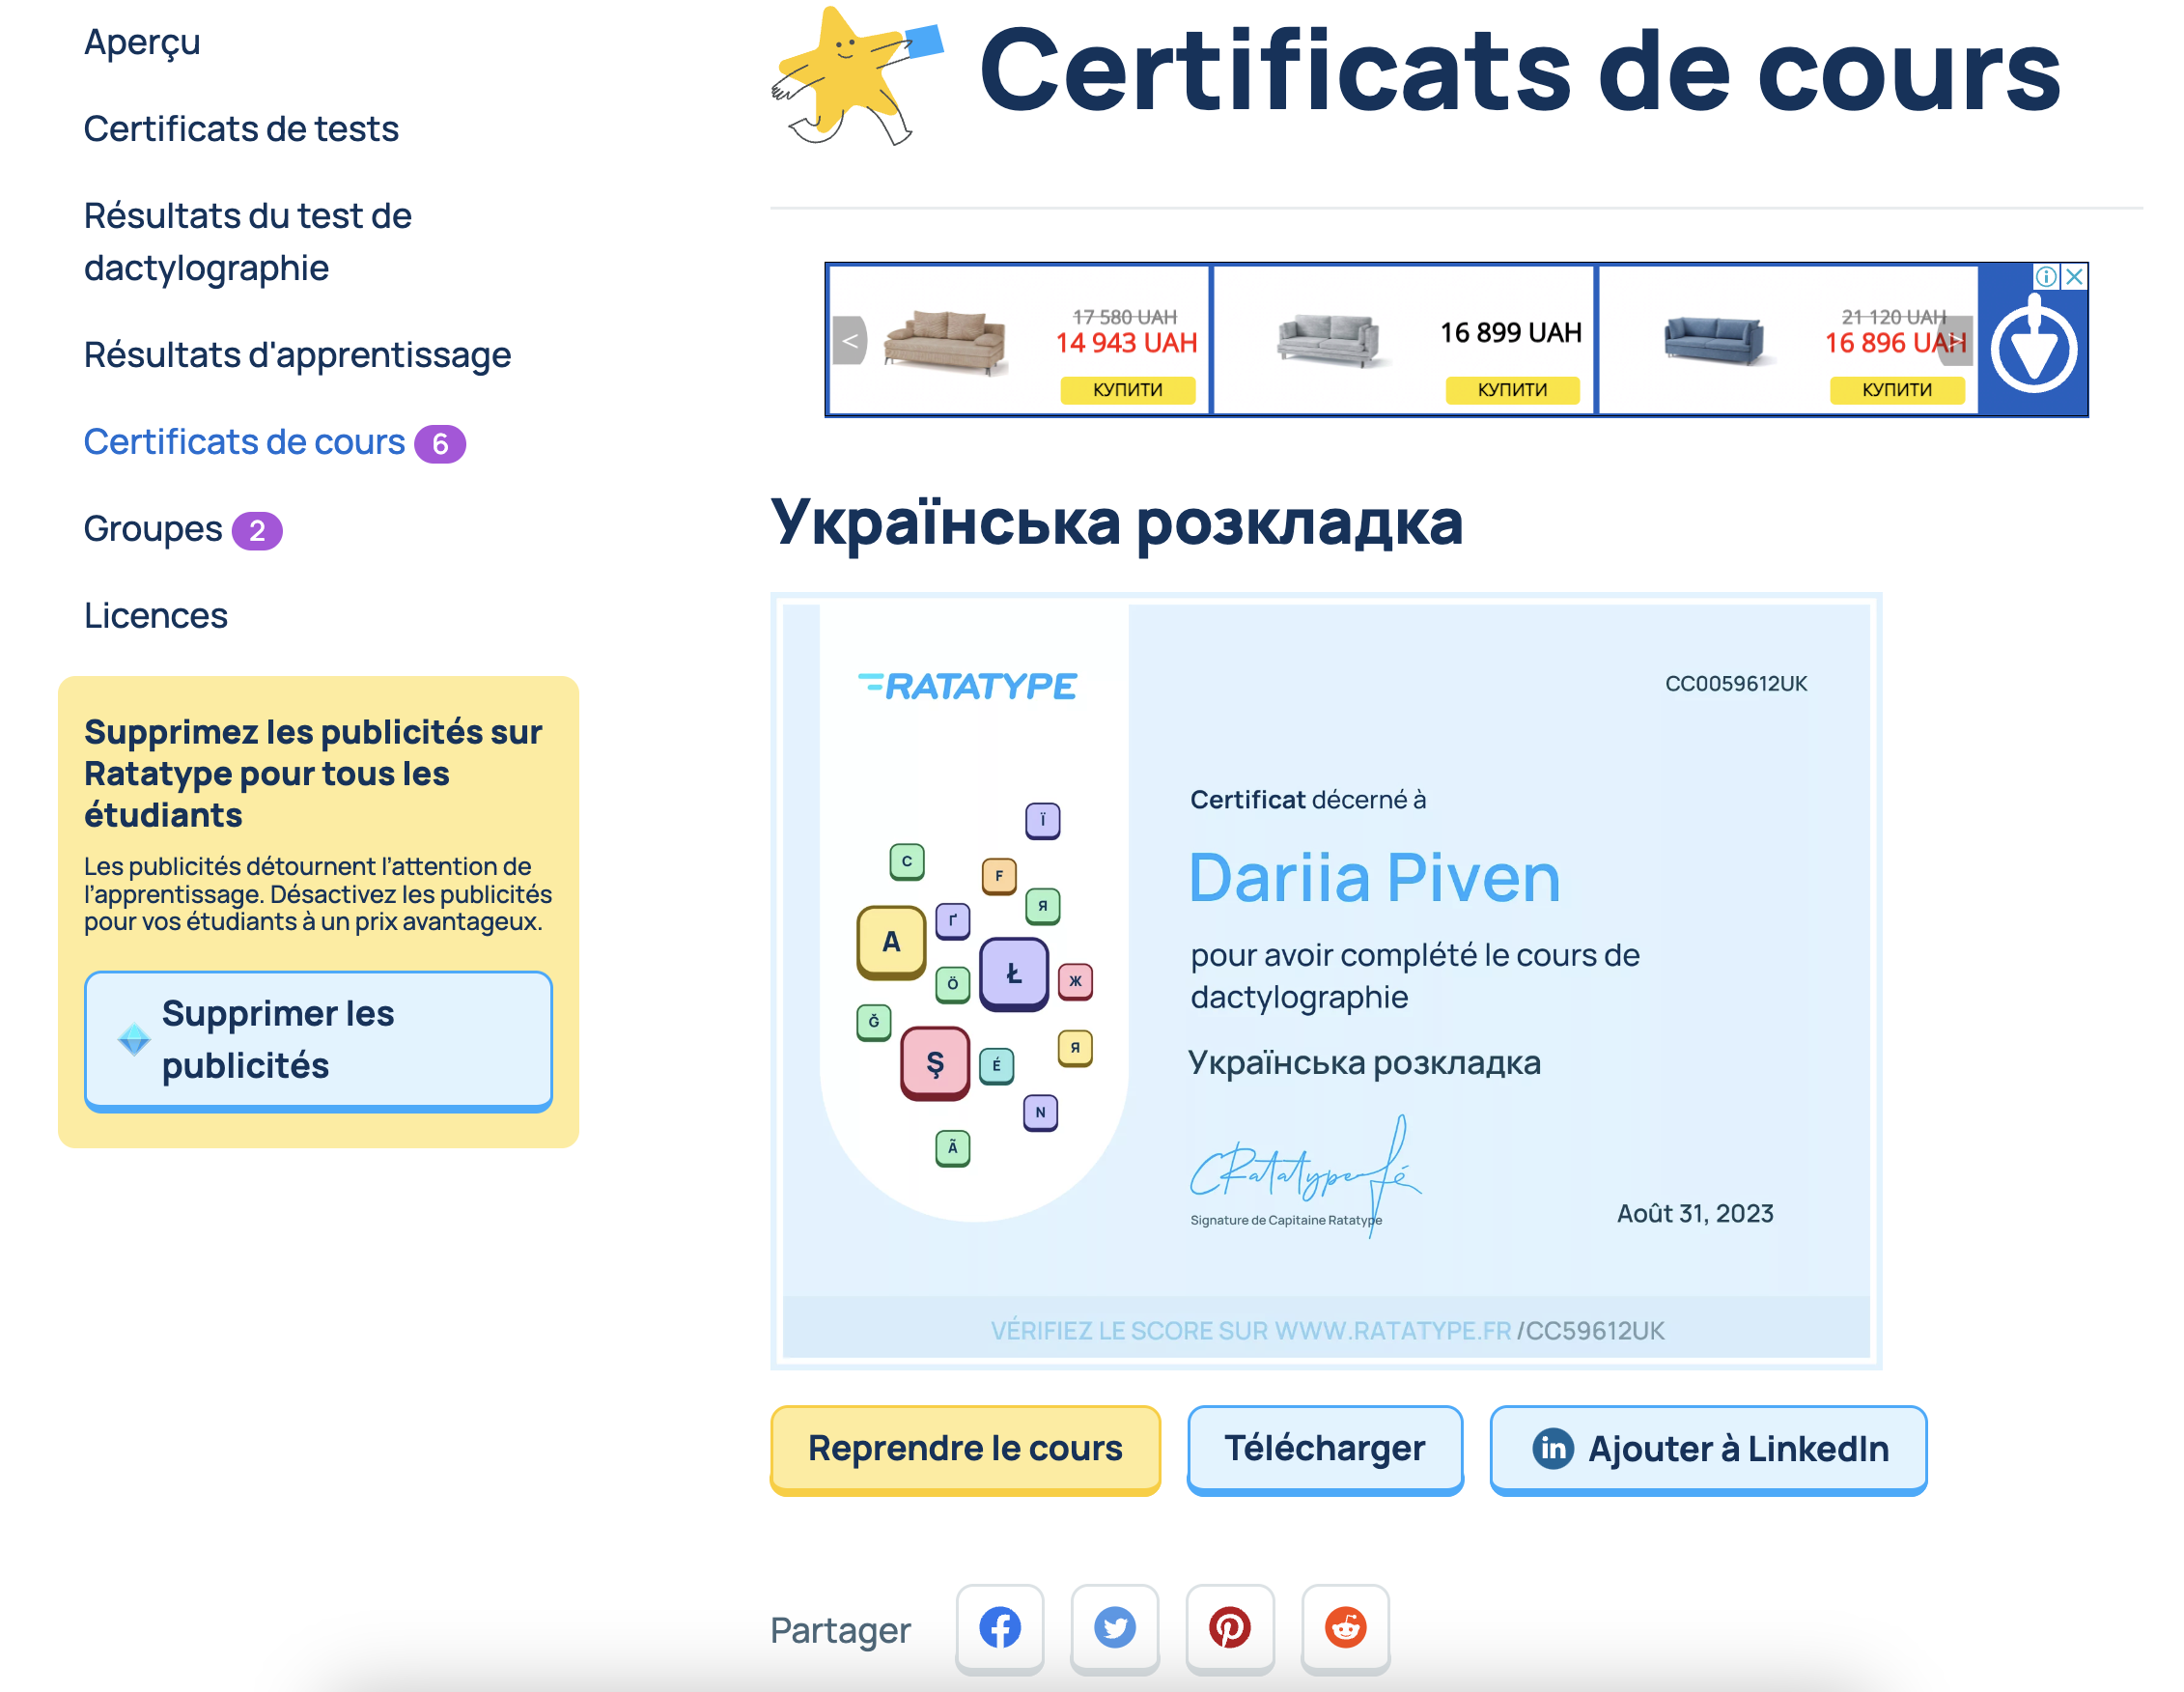Click Купити under 16 896 UAH sofa
The image size is (2184, 1692).
(1897, 389)
